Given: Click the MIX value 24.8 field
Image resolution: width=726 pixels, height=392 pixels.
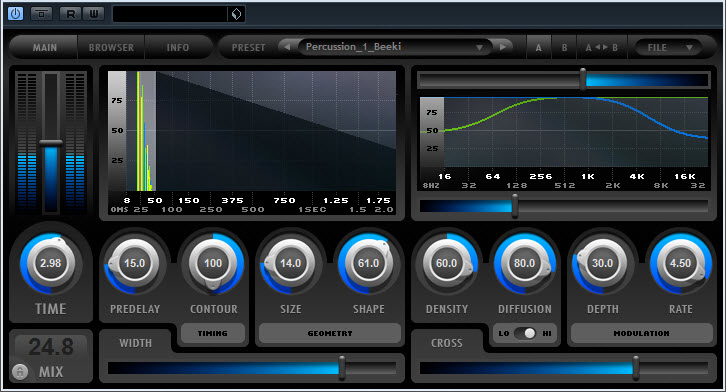Looking at the screenshot, I should [x=51, y=347].
